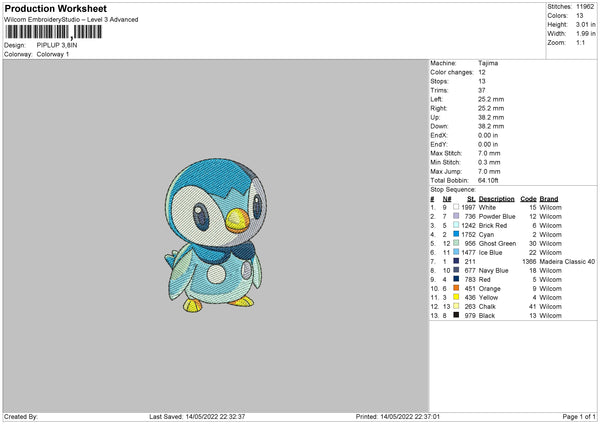Select the Zoom value "1:1"
Screen dimensions: 600x424
(x=580, y=43)
